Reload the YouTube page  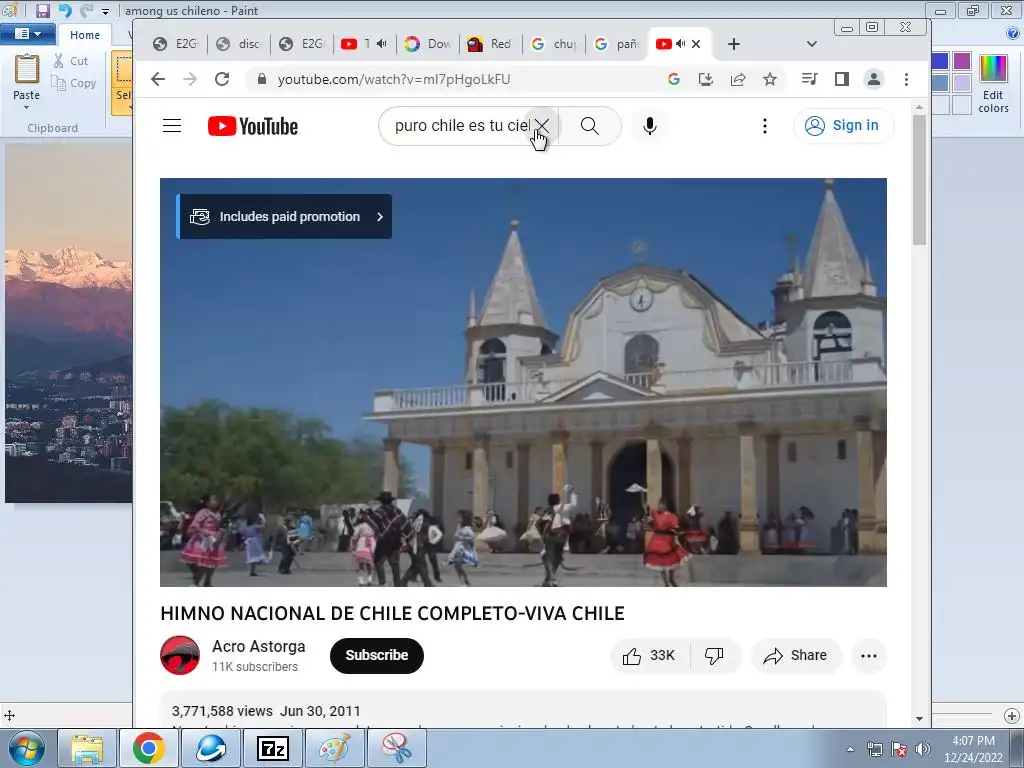pyautogui.click(x=222, y=79)
